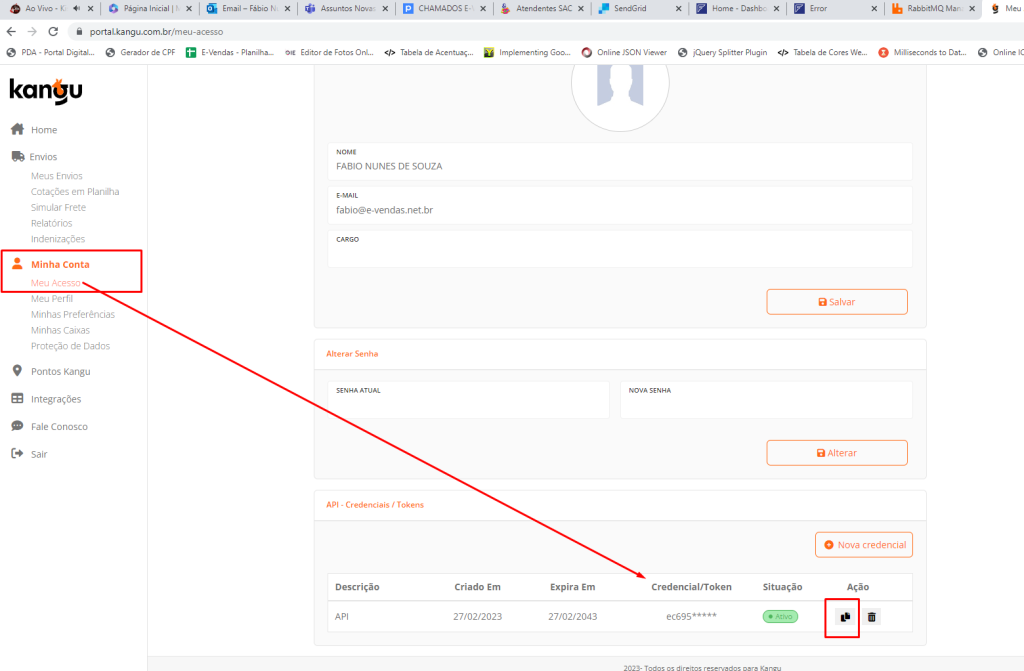Copy the API token using the copy icon
The image size is (1024, 671).
pos(842,617)
